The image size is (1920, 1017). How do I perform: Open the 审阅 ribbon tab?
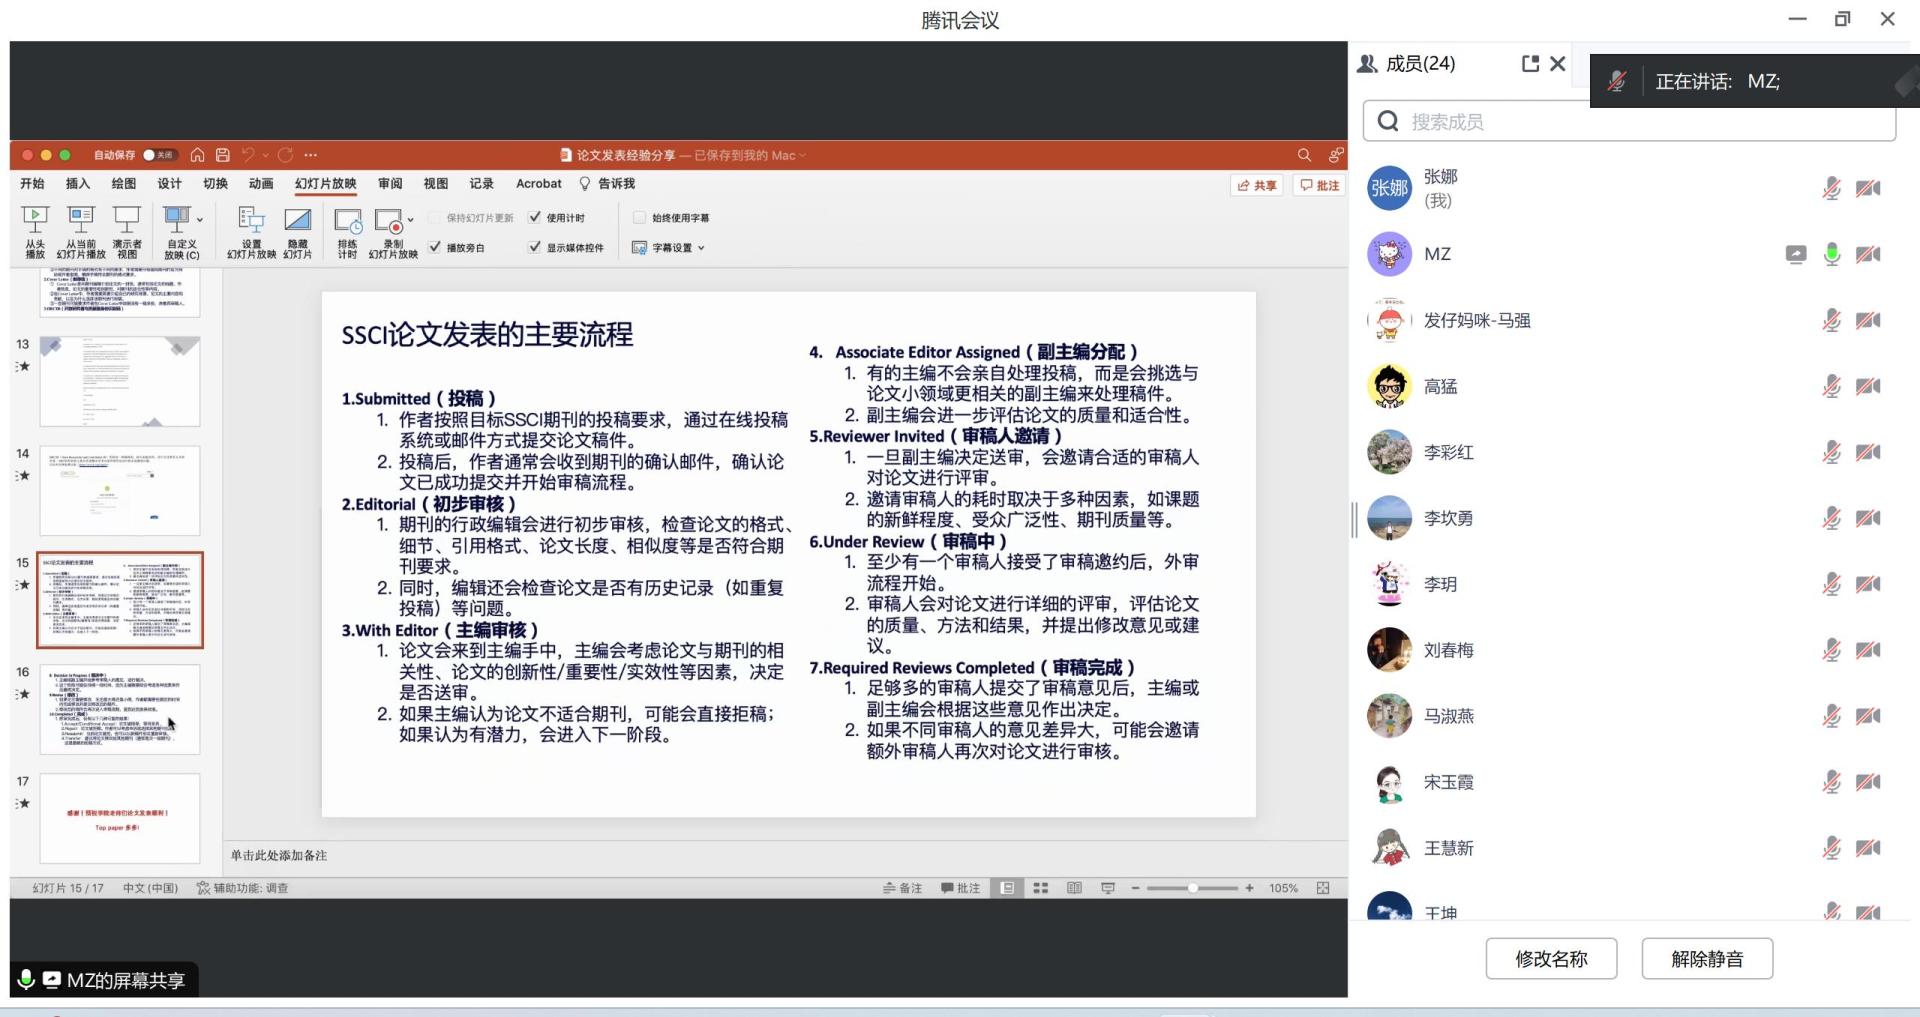390,184
